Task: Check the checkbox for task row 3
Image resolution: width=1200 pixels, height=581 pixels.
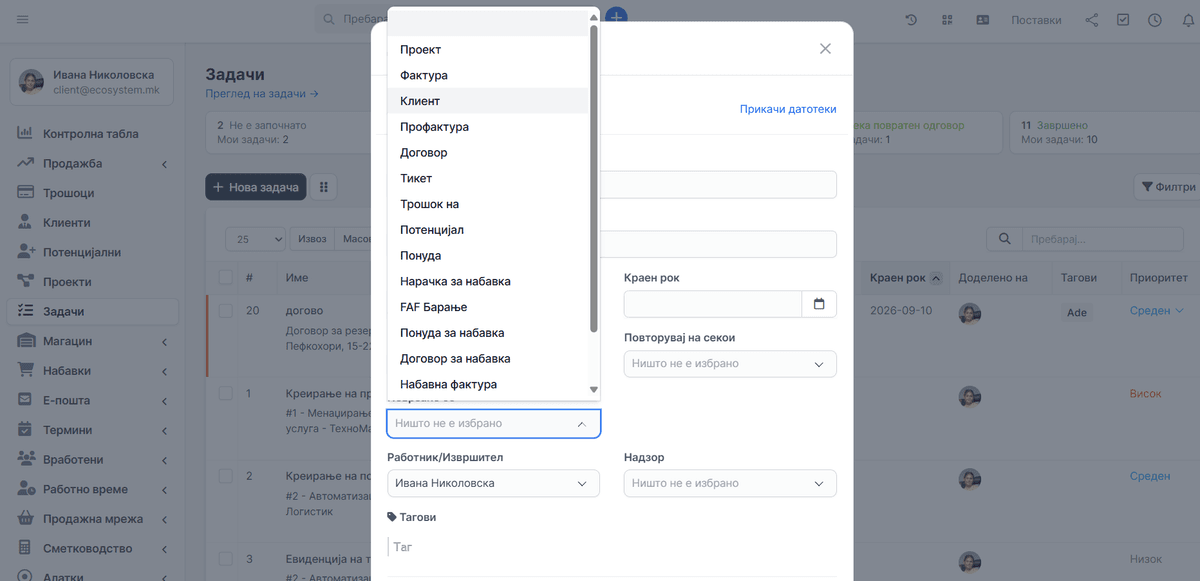Action: tap(226, 559)
